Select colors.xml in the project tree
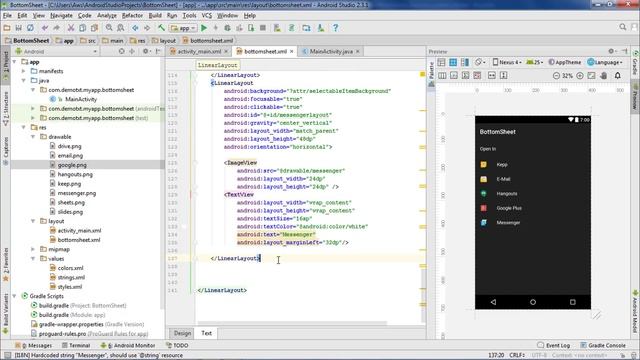Screen dimensions: 640x360 [70, 268]
